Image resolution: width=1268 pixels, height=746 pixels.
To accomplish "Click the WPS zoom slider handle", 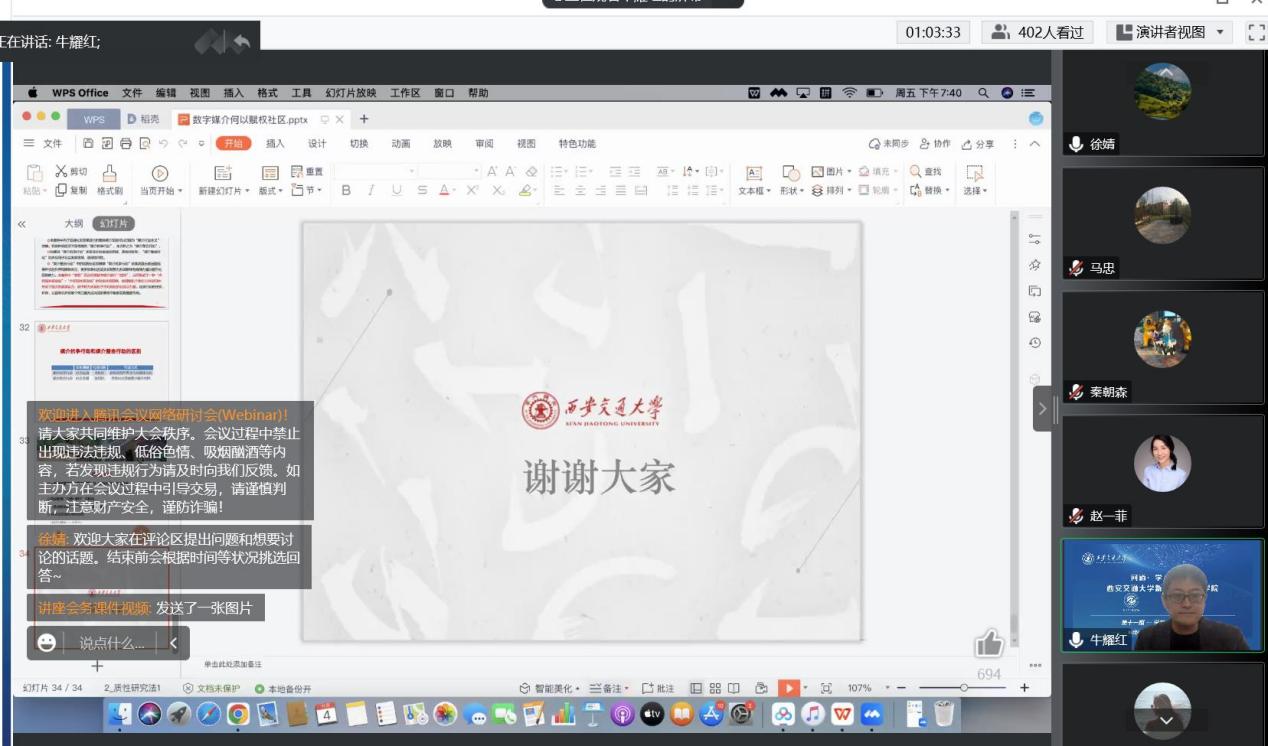I will click(963, 688).
